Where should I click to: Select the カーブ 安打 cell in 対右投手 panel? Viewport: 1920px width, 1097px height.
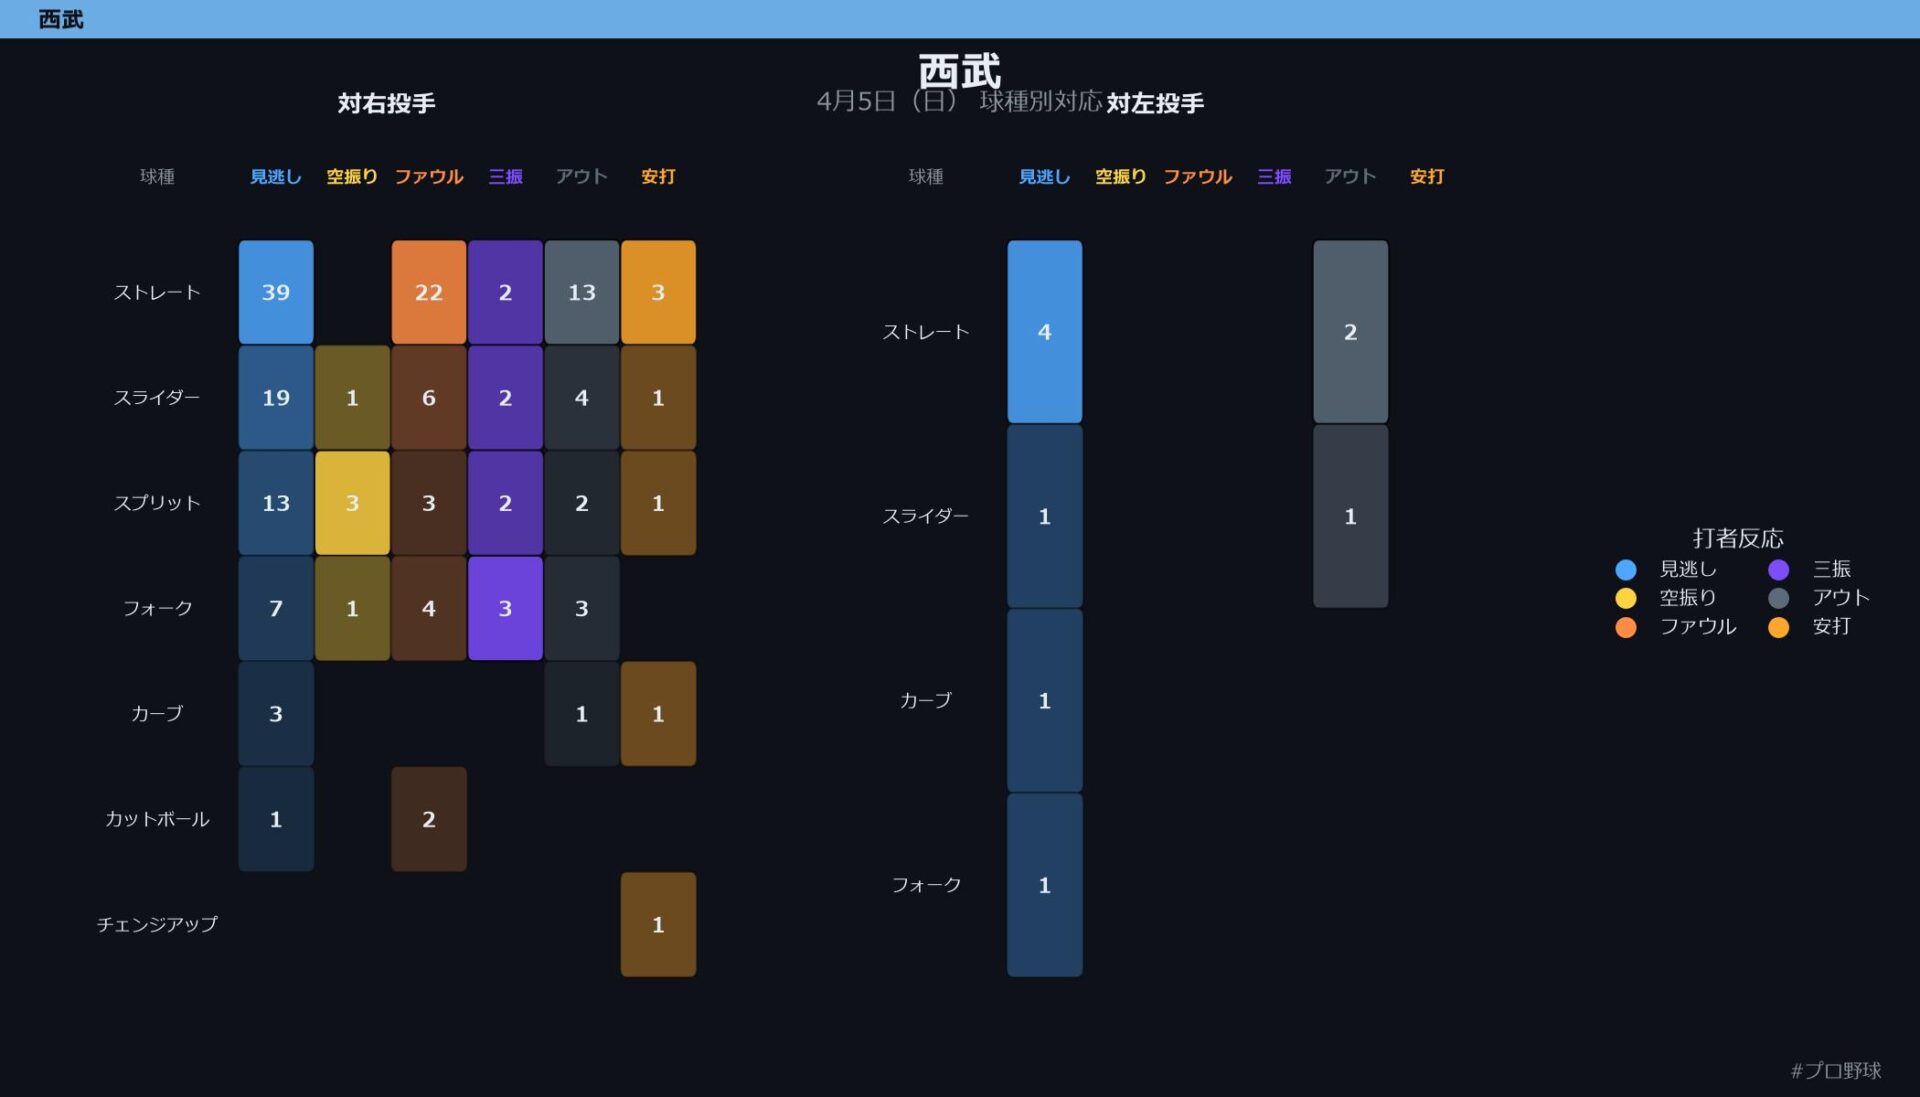tap(658, 714)
